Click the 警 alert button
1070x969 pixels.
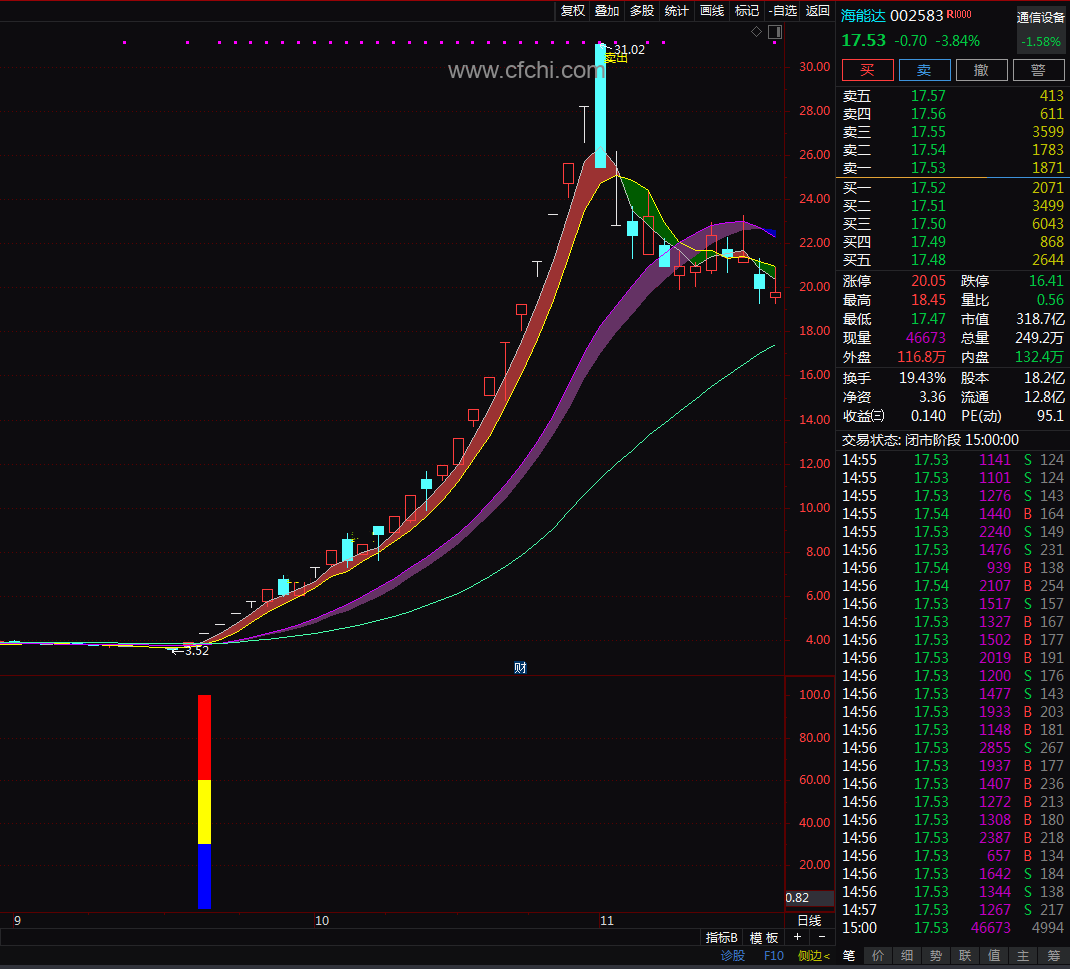[1039, 70]
